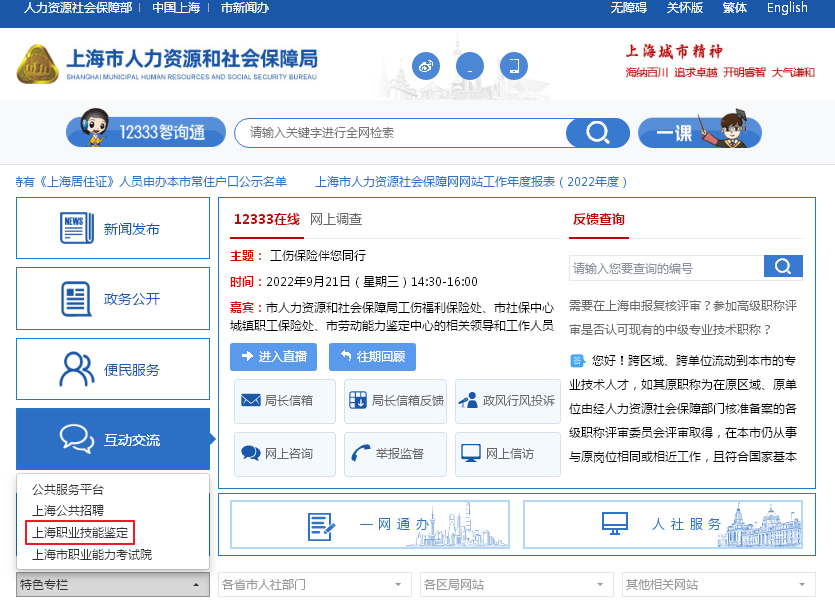Open the Weibo round icon

pos(425,67)
